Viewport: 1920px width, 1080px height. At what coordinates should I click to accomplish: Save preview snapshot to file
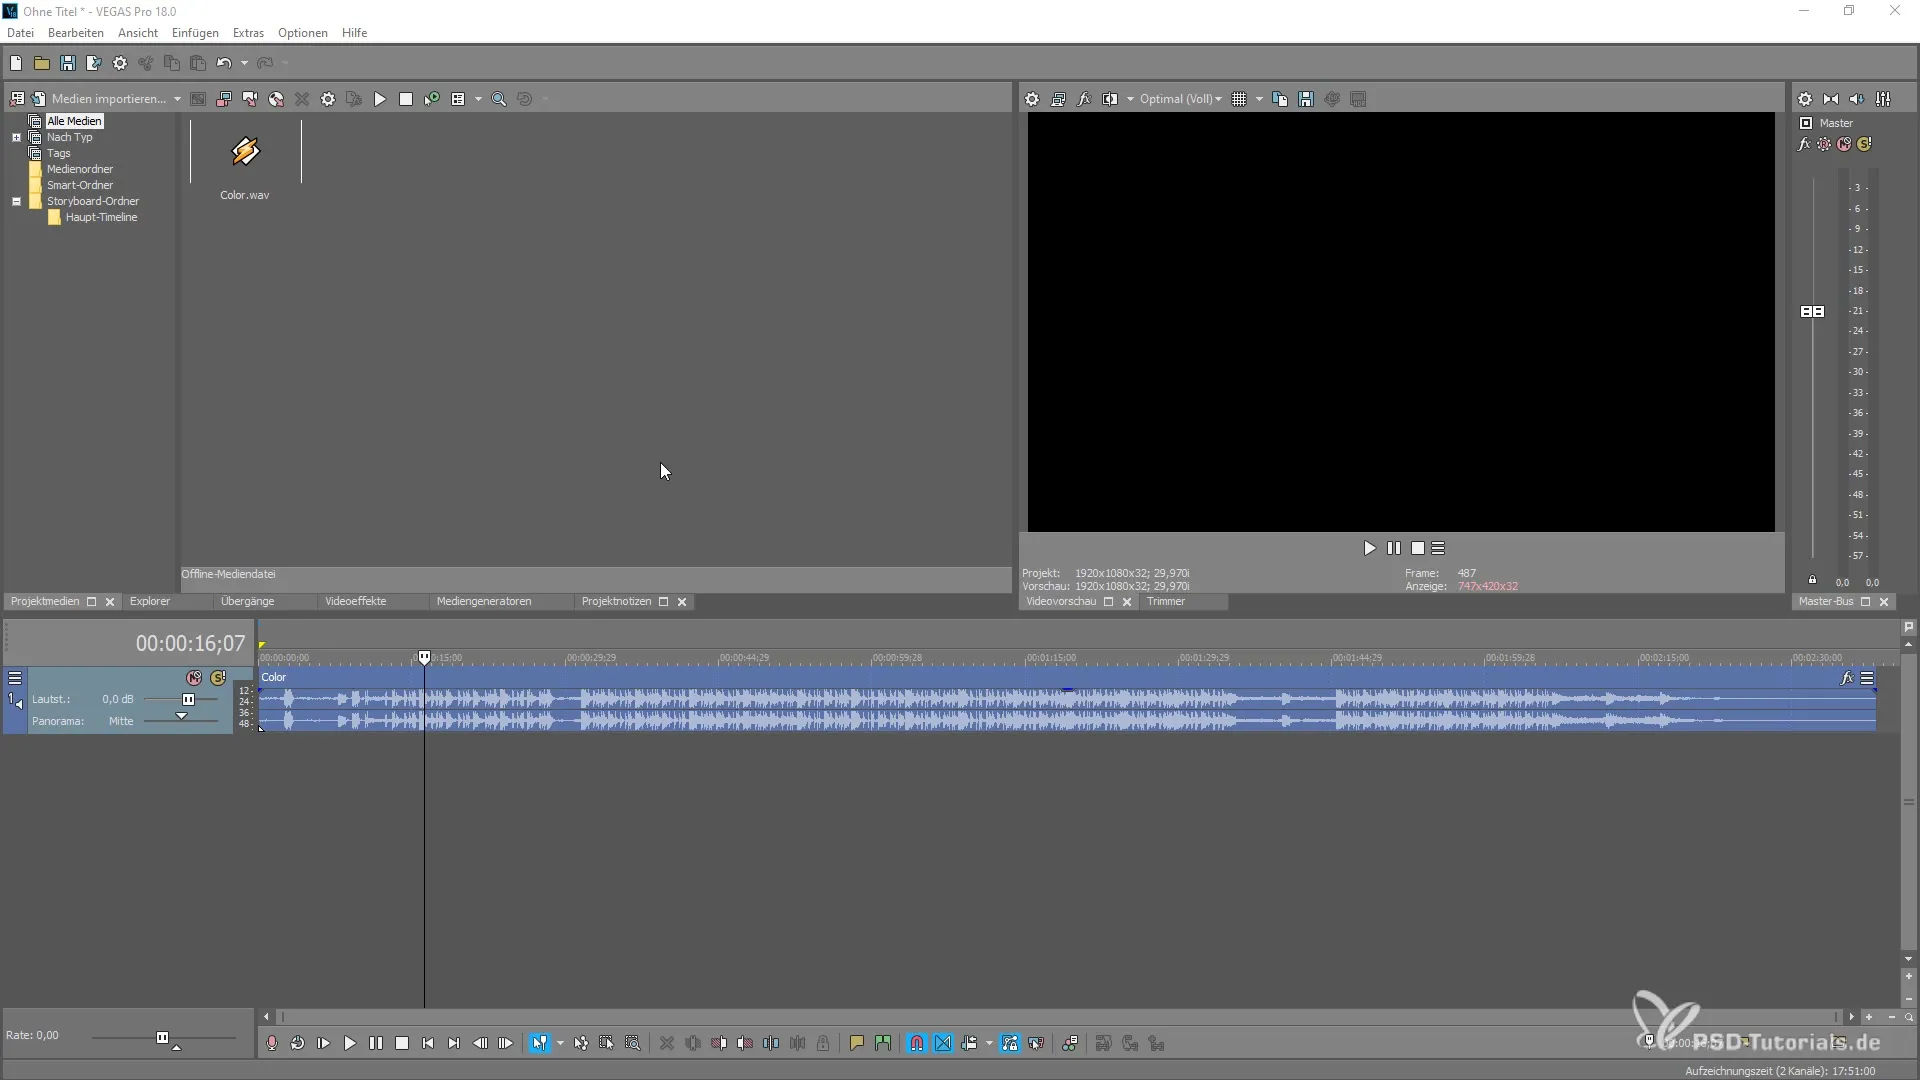coord(1306,99)
